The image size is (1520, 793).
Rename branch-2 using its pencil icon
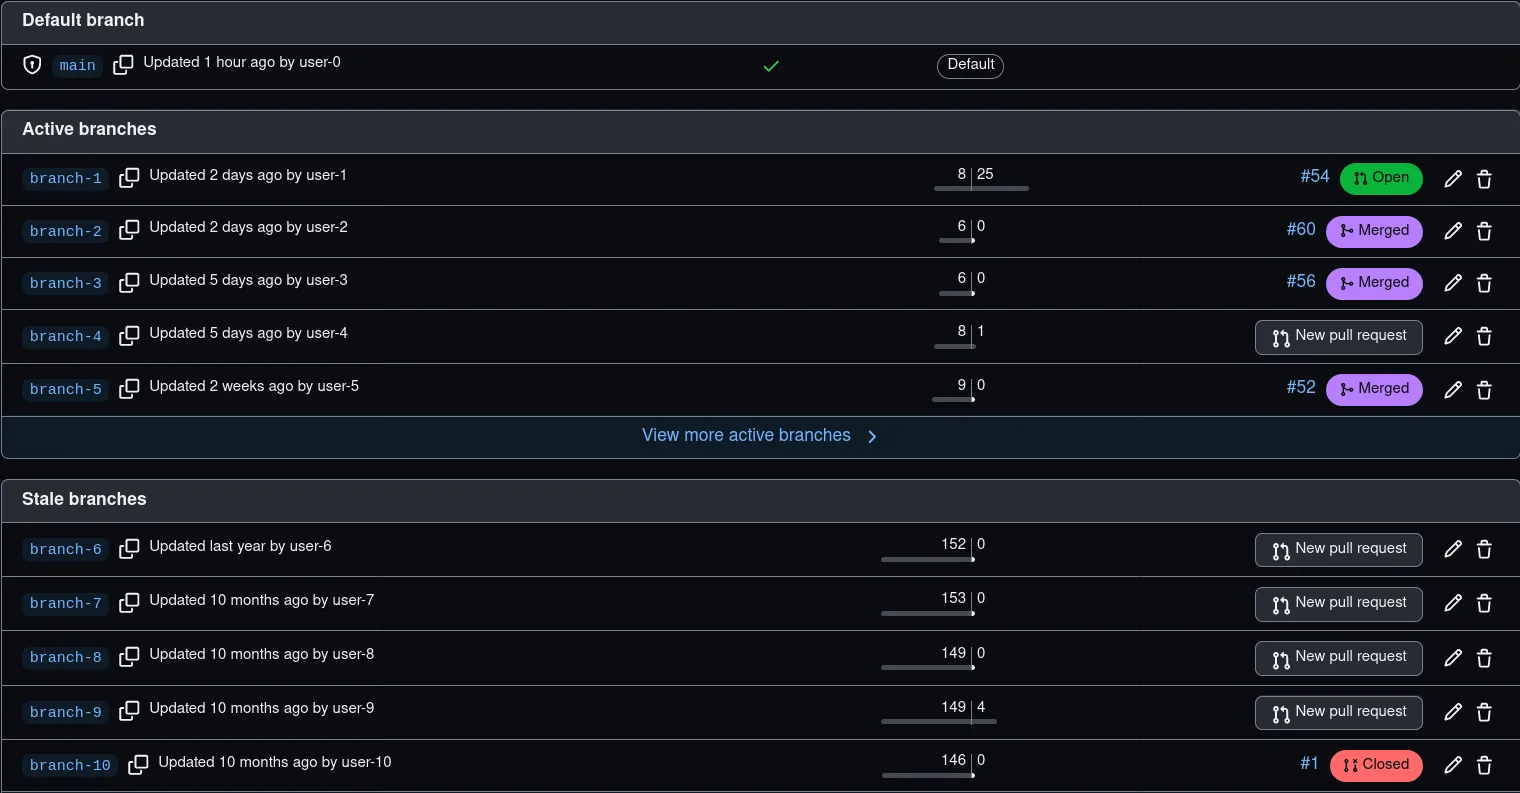[1453, 231]
